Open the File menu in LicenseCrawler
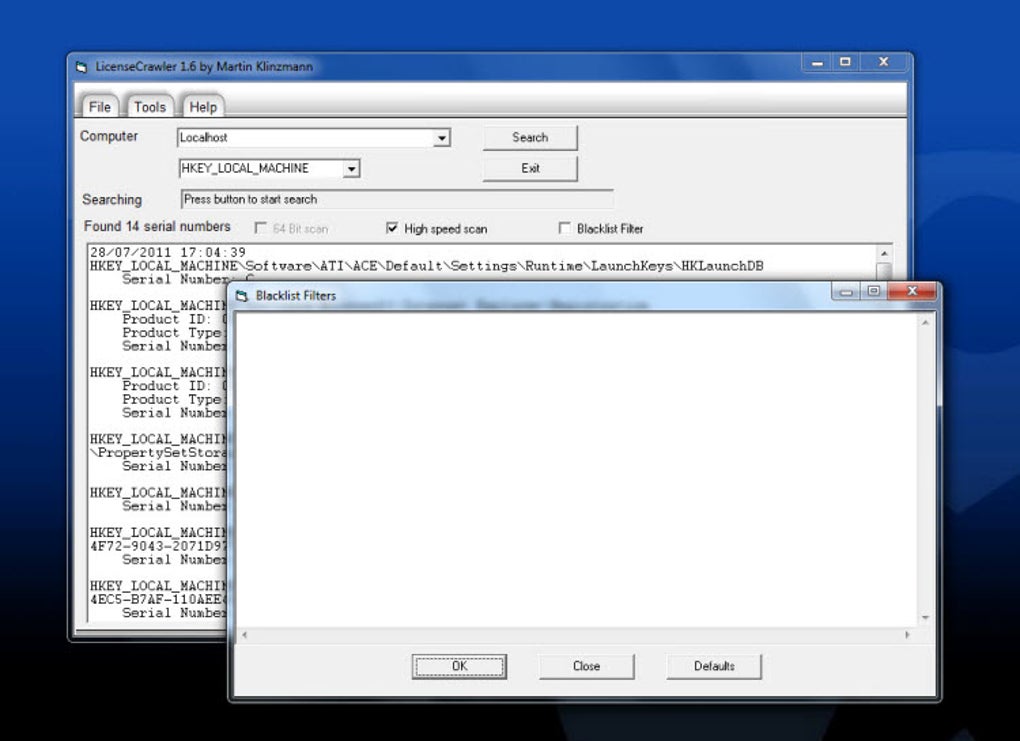Image resolution: width=1020 pixels, height=741 pixels. tap(99, 107)
